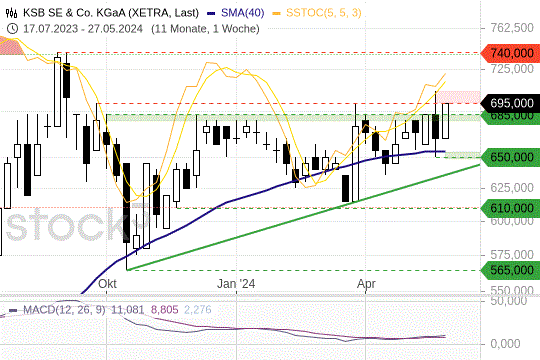Click the green 650,000 support price tag
540x360 pixels.
510,157
